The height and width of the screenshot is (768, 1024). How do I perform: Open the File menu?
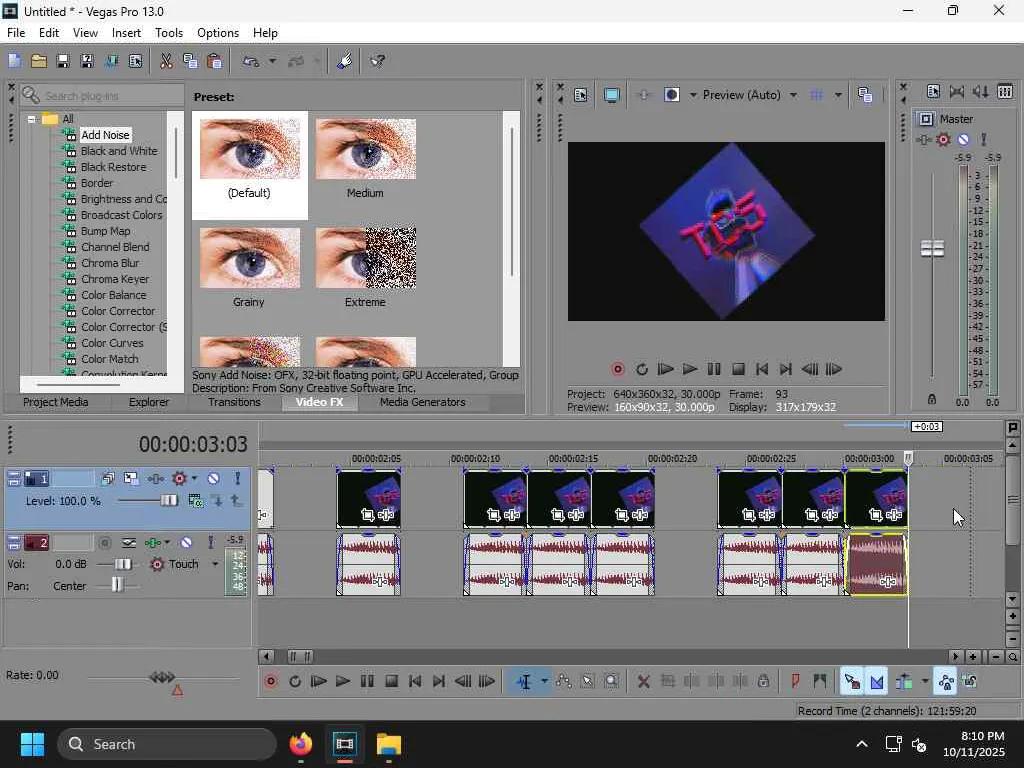click(x=16, y=33)
